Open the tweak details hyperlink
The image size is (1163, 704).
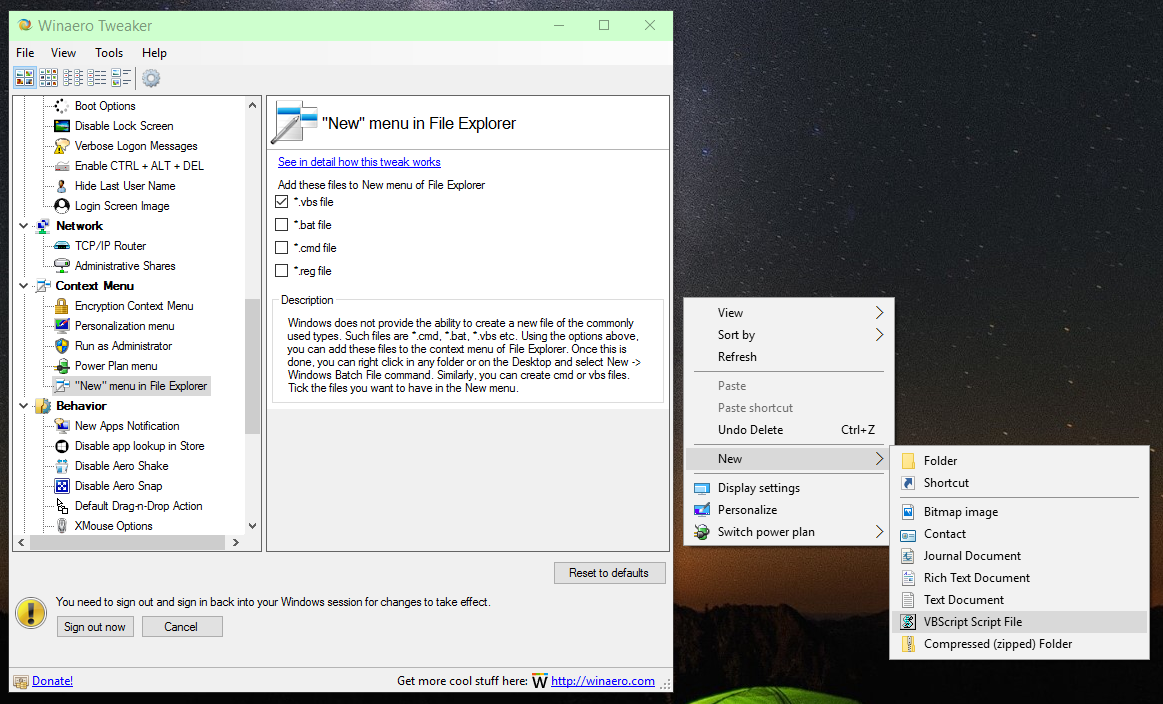coord(359,162)
